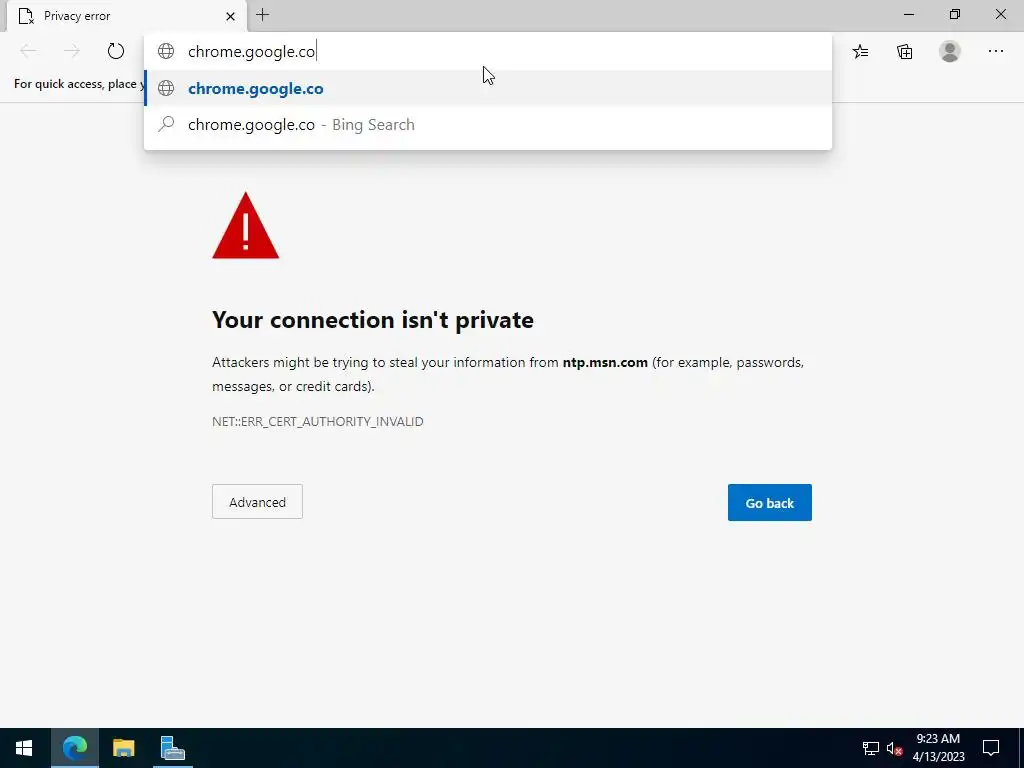Click the new tab plus button
Screen dimensions: 1024x768
263,15
